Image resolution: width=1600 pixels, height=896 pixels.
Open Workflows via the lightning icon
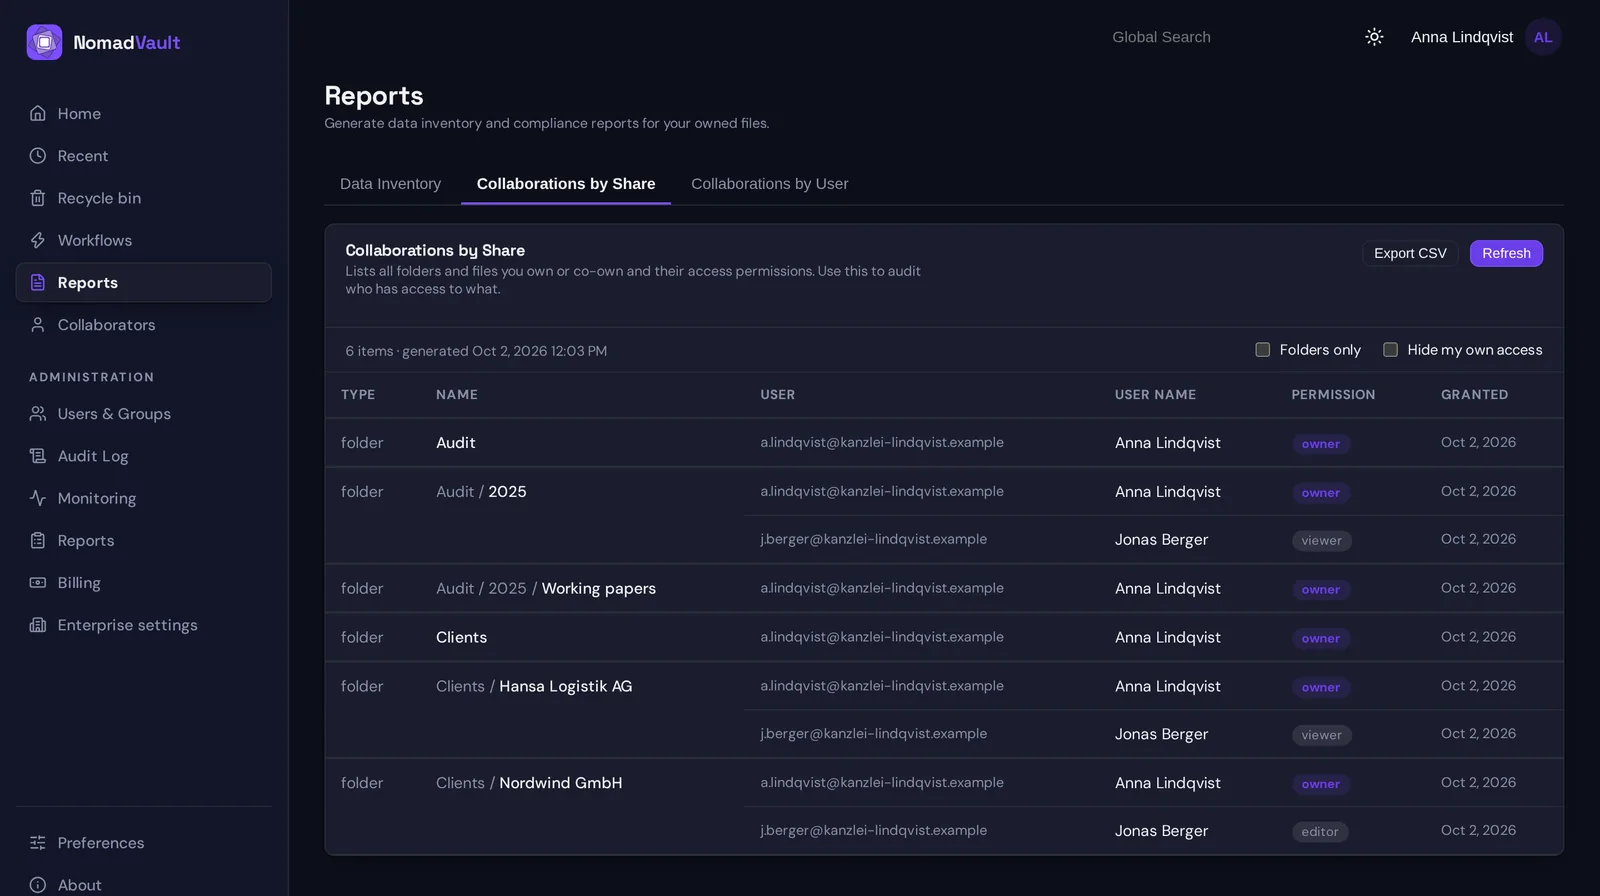click(38, 240)
